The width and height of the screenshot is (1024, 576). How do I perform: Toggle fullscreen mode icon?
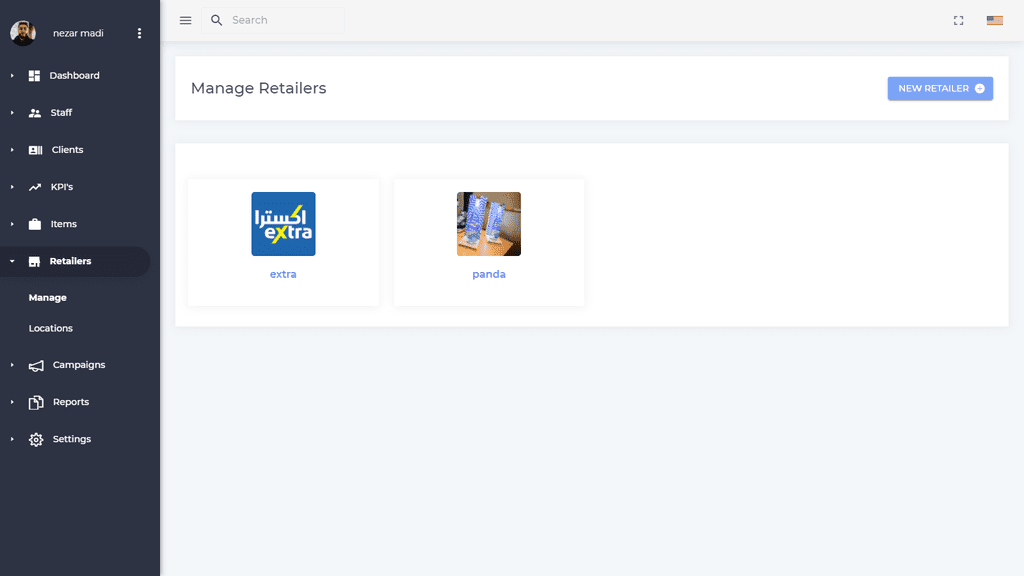[958, 20]
